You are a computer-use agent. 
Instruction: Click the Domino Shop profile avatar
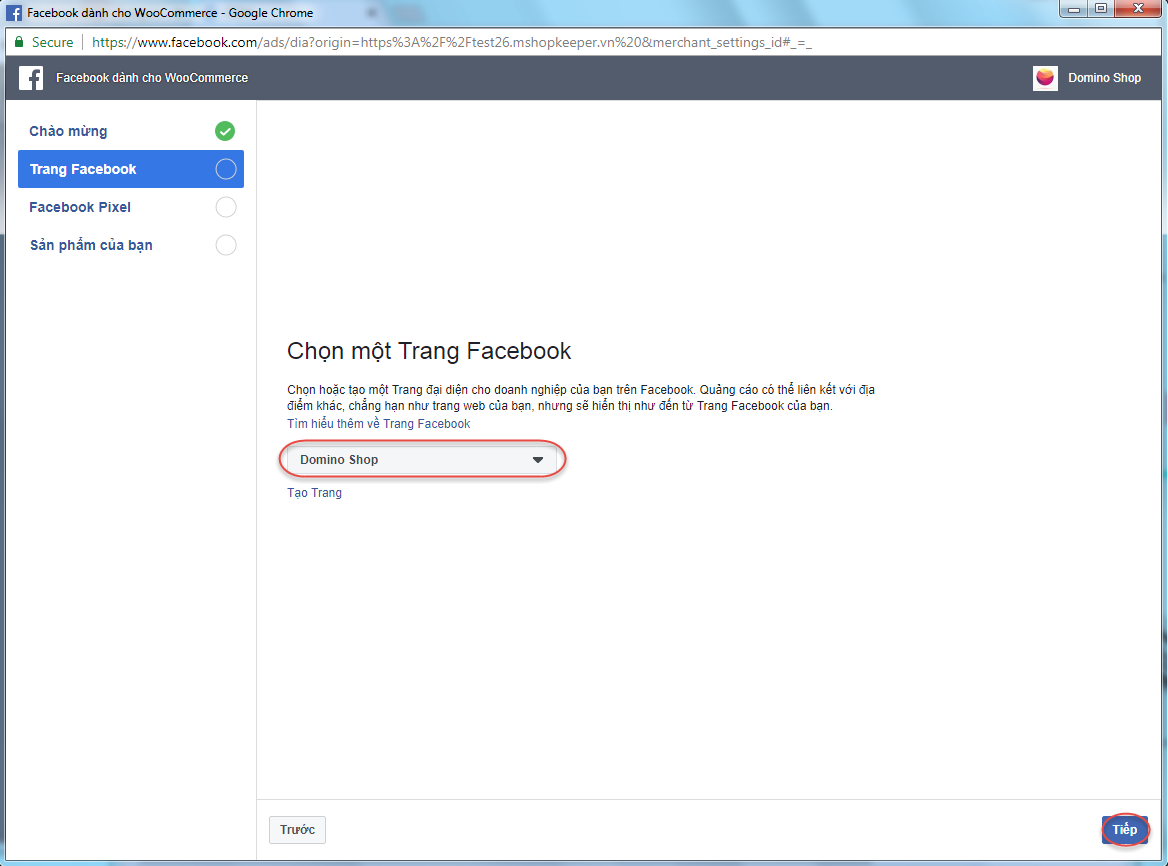pyautogui.click(x=1045, y=77)
